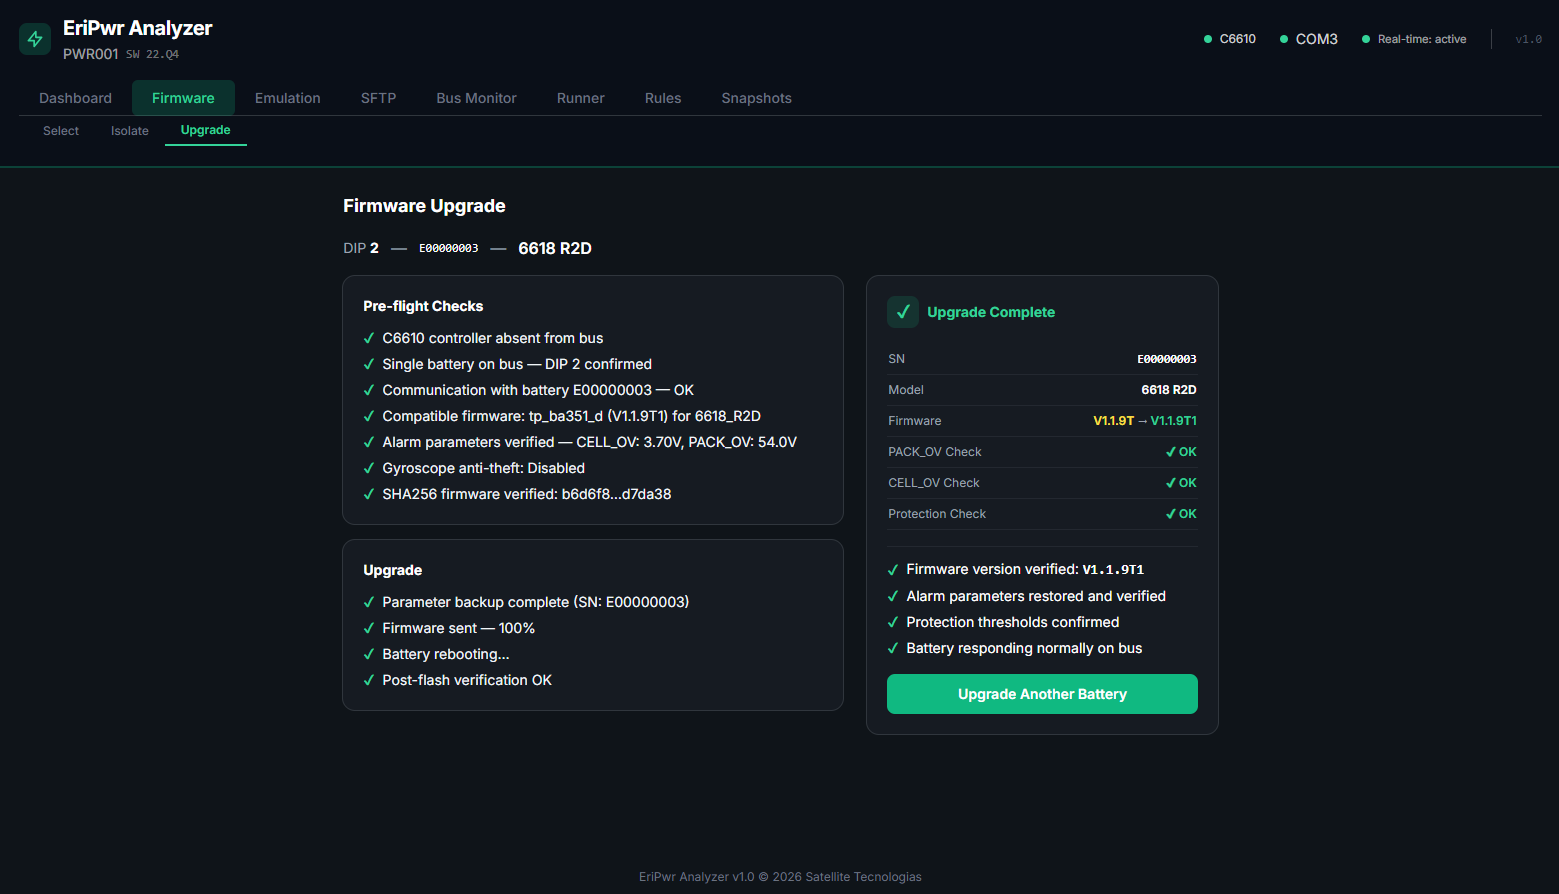This screenshot has height=894, width=1559.
Task: Click the C6610 green status dot
Action: (1208, 39)
